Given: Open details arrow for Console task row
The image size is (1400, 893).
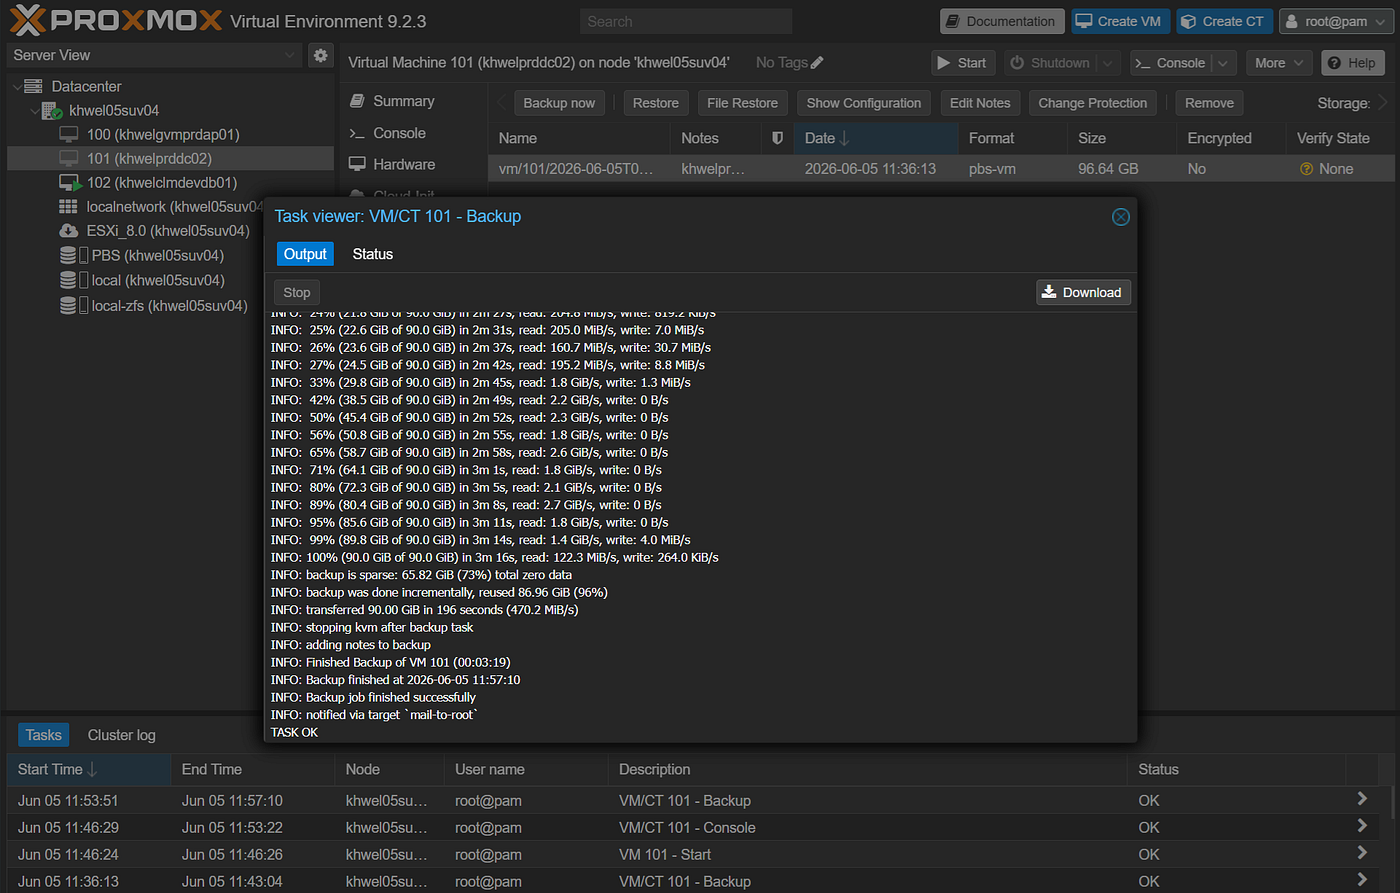Looking at the screenshot, I should (x=1361, y=826).
